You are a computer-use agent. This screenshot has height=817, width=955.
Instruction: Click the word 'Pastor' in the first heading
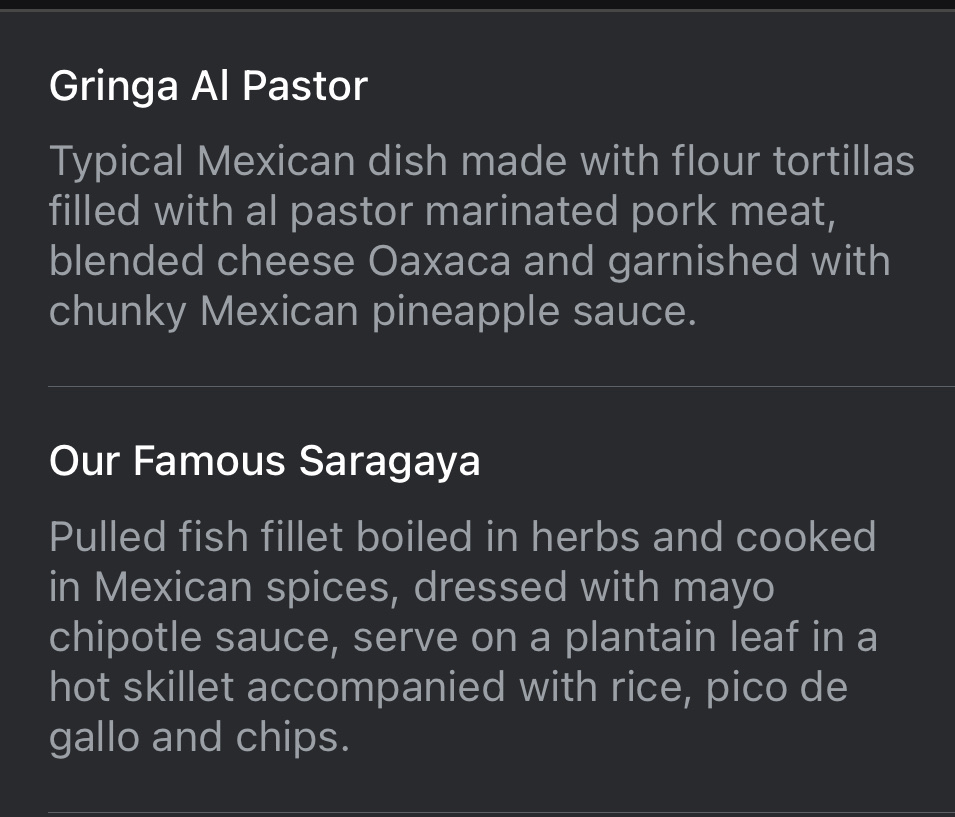click(305, 86)
